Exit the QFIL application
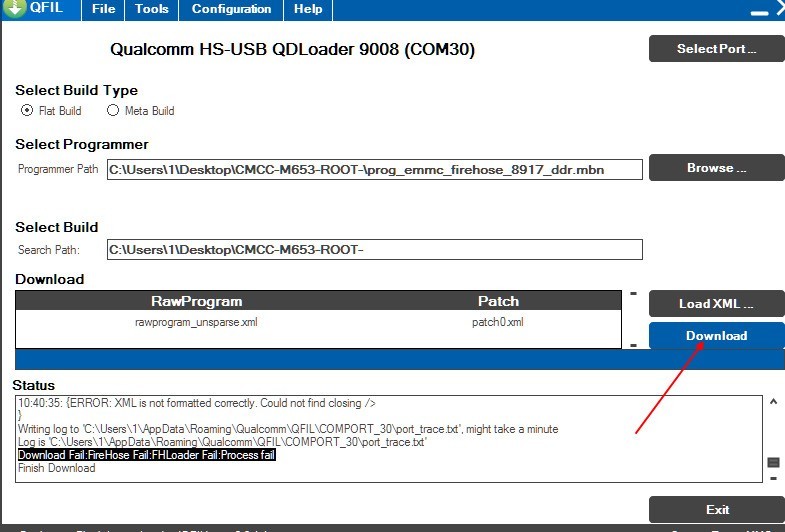This screenshot has width=785, height=532. pyautogui.click(x=716, y=509)
